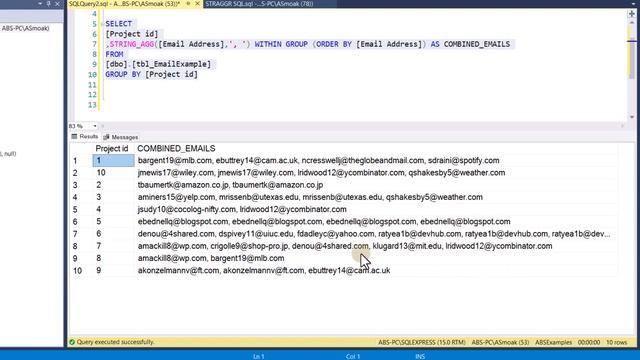Collapse the SELECT statement outline at line 5
This screenshot has height=360, width=640.
[x=102, y=24]
